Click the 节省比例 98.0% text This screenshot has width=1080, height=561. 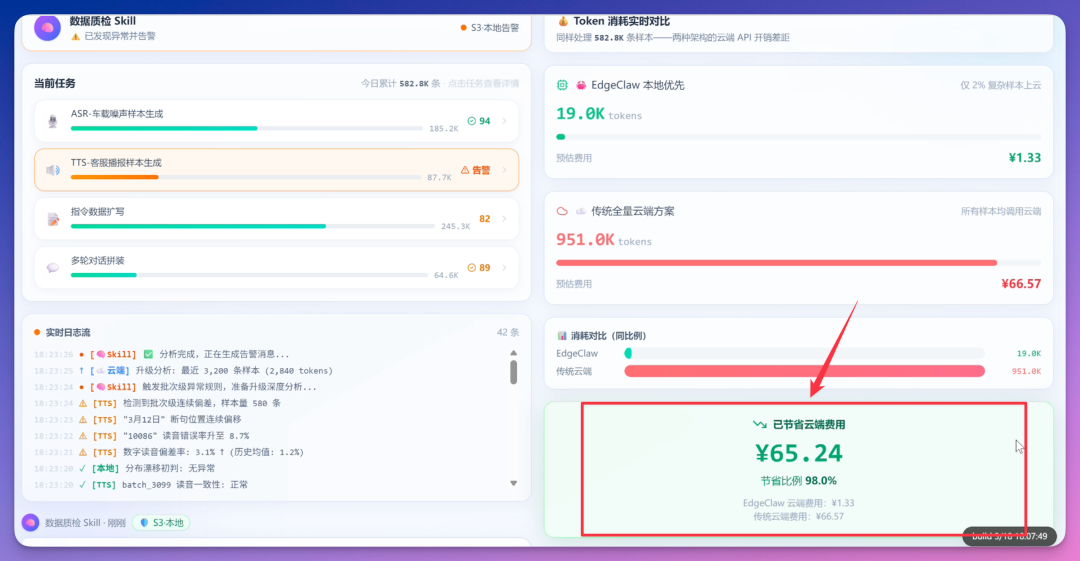tap(798, 481)
